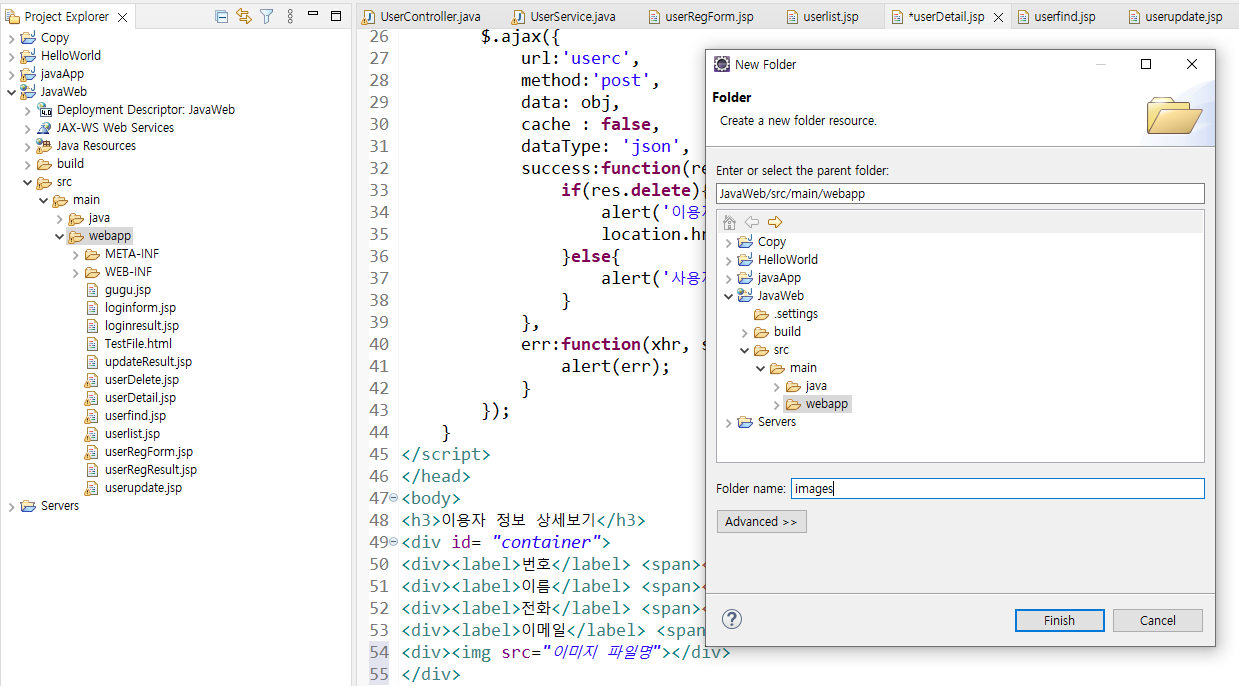This screenshot has width=1239, height=686.
Task: Select loginform.jsp in Project Explorer
Action: point(140,308)
